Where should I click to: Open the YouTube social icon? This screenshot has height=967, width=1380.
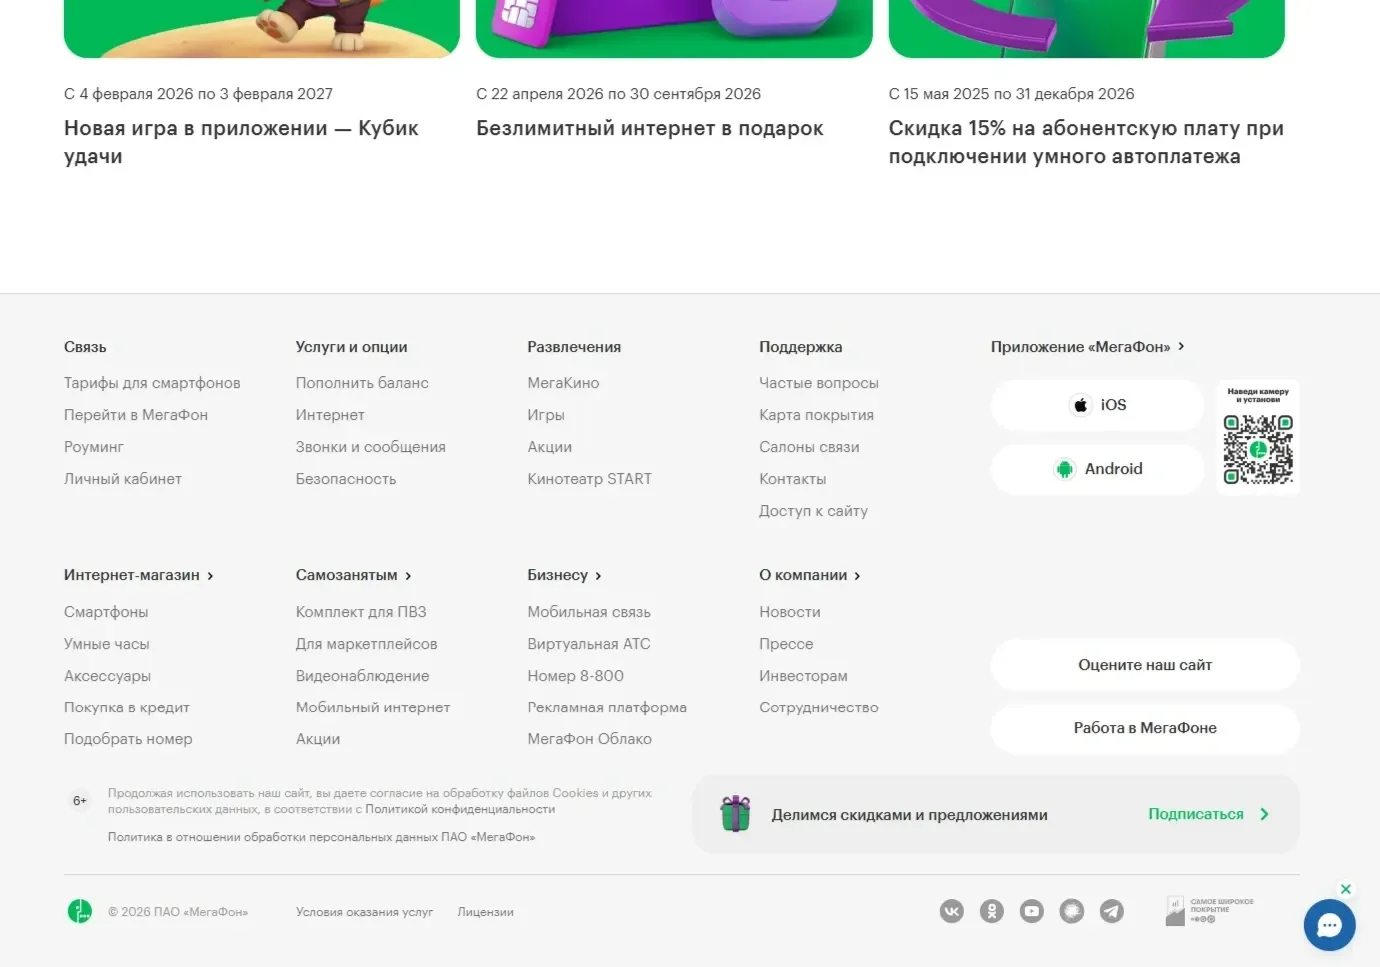1032,911
